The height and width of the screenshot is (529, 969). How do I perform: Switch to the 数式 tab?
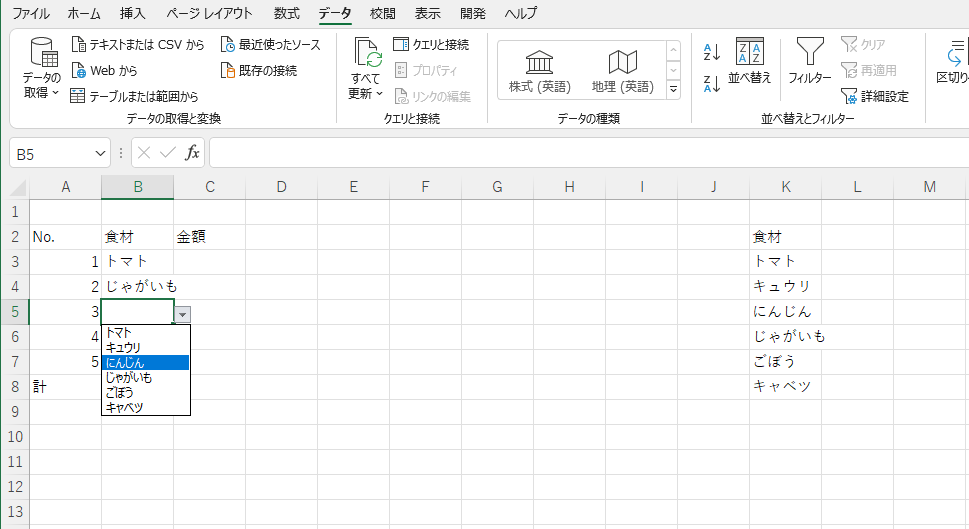(x=286, y=13)
